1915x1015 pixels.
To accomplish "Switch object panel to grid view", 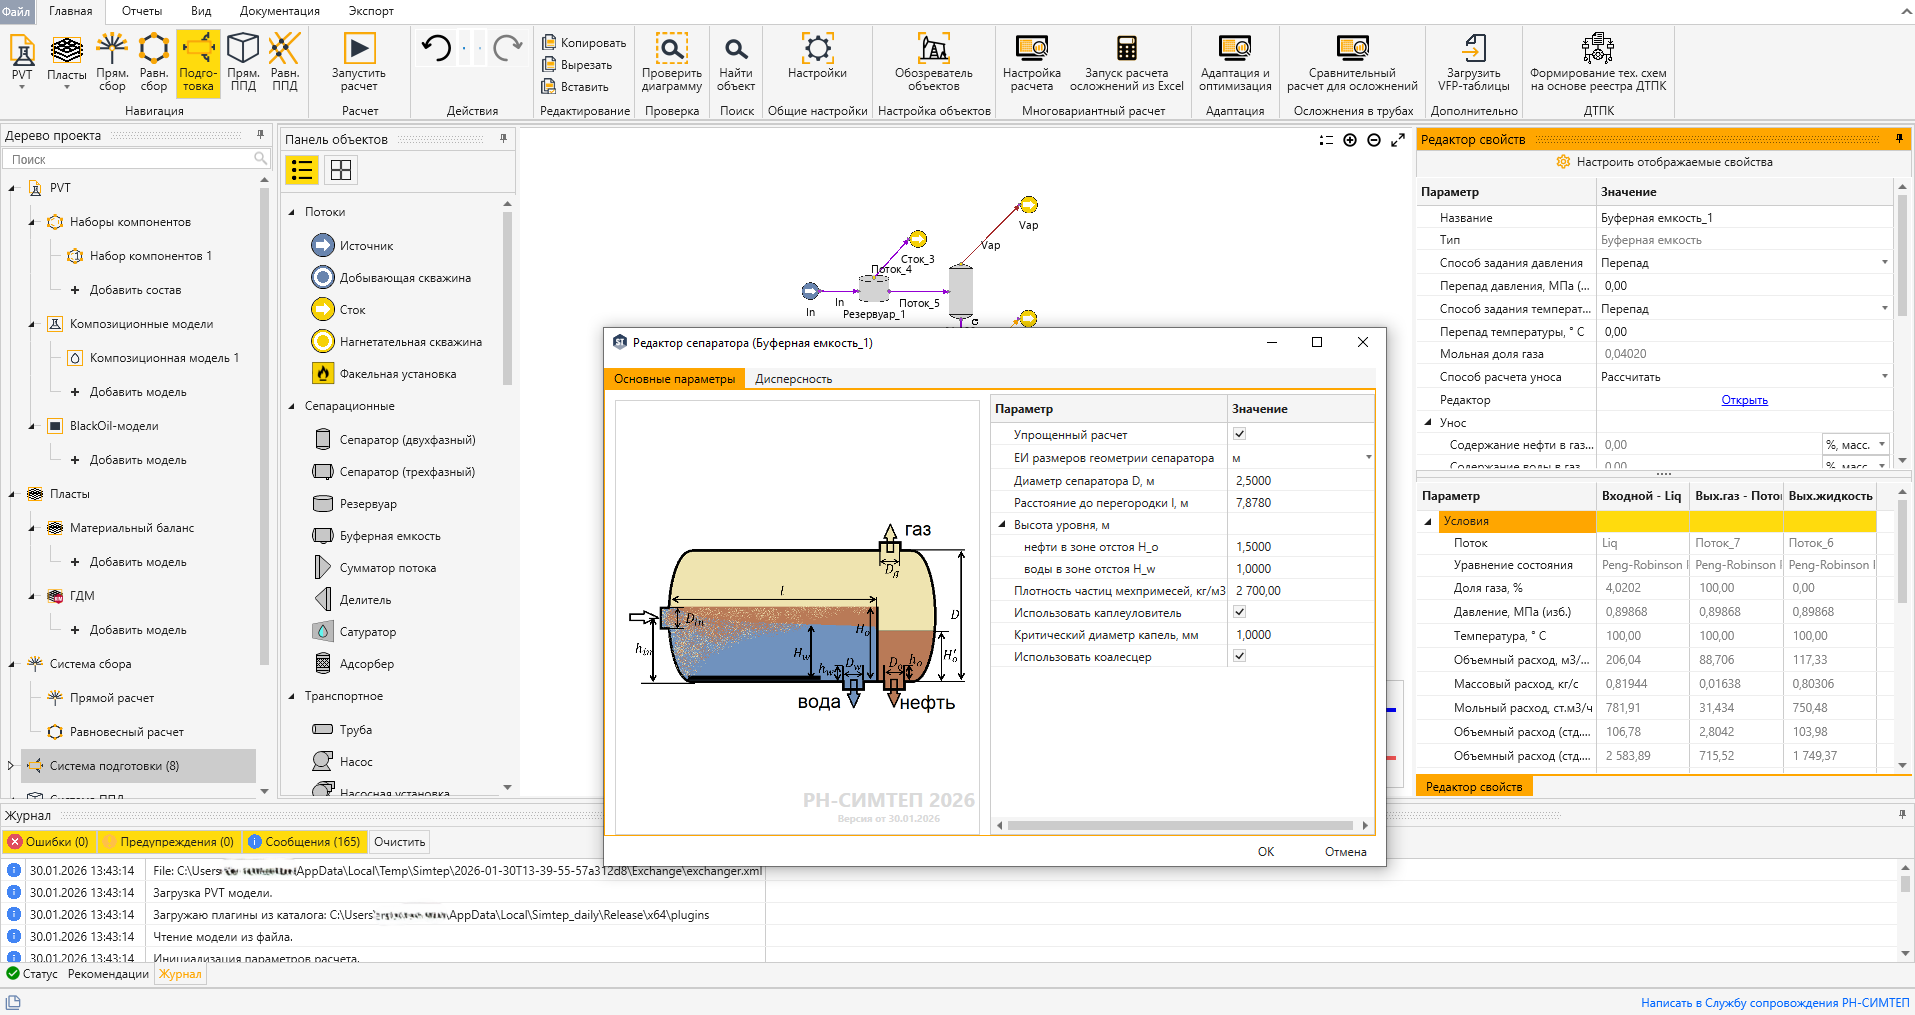I will [x=341, y=170].
